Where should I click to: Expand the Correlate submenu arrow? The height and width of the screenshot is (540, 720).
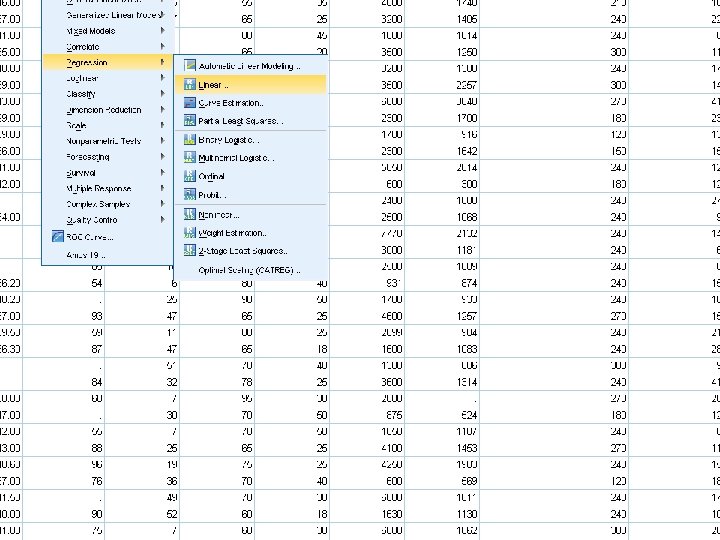click(162, 46)
